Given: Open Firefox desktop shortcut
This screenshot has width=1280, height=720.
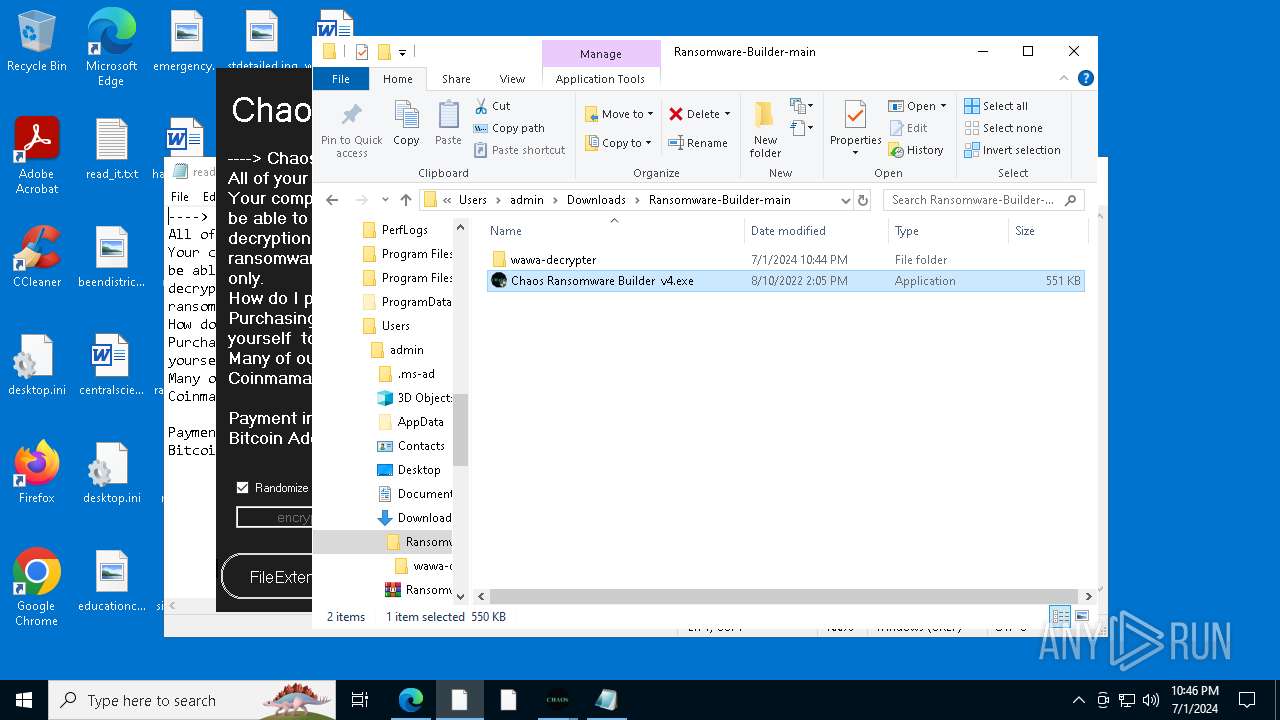Looking at the screenshot, I should (x=37, y=472).
